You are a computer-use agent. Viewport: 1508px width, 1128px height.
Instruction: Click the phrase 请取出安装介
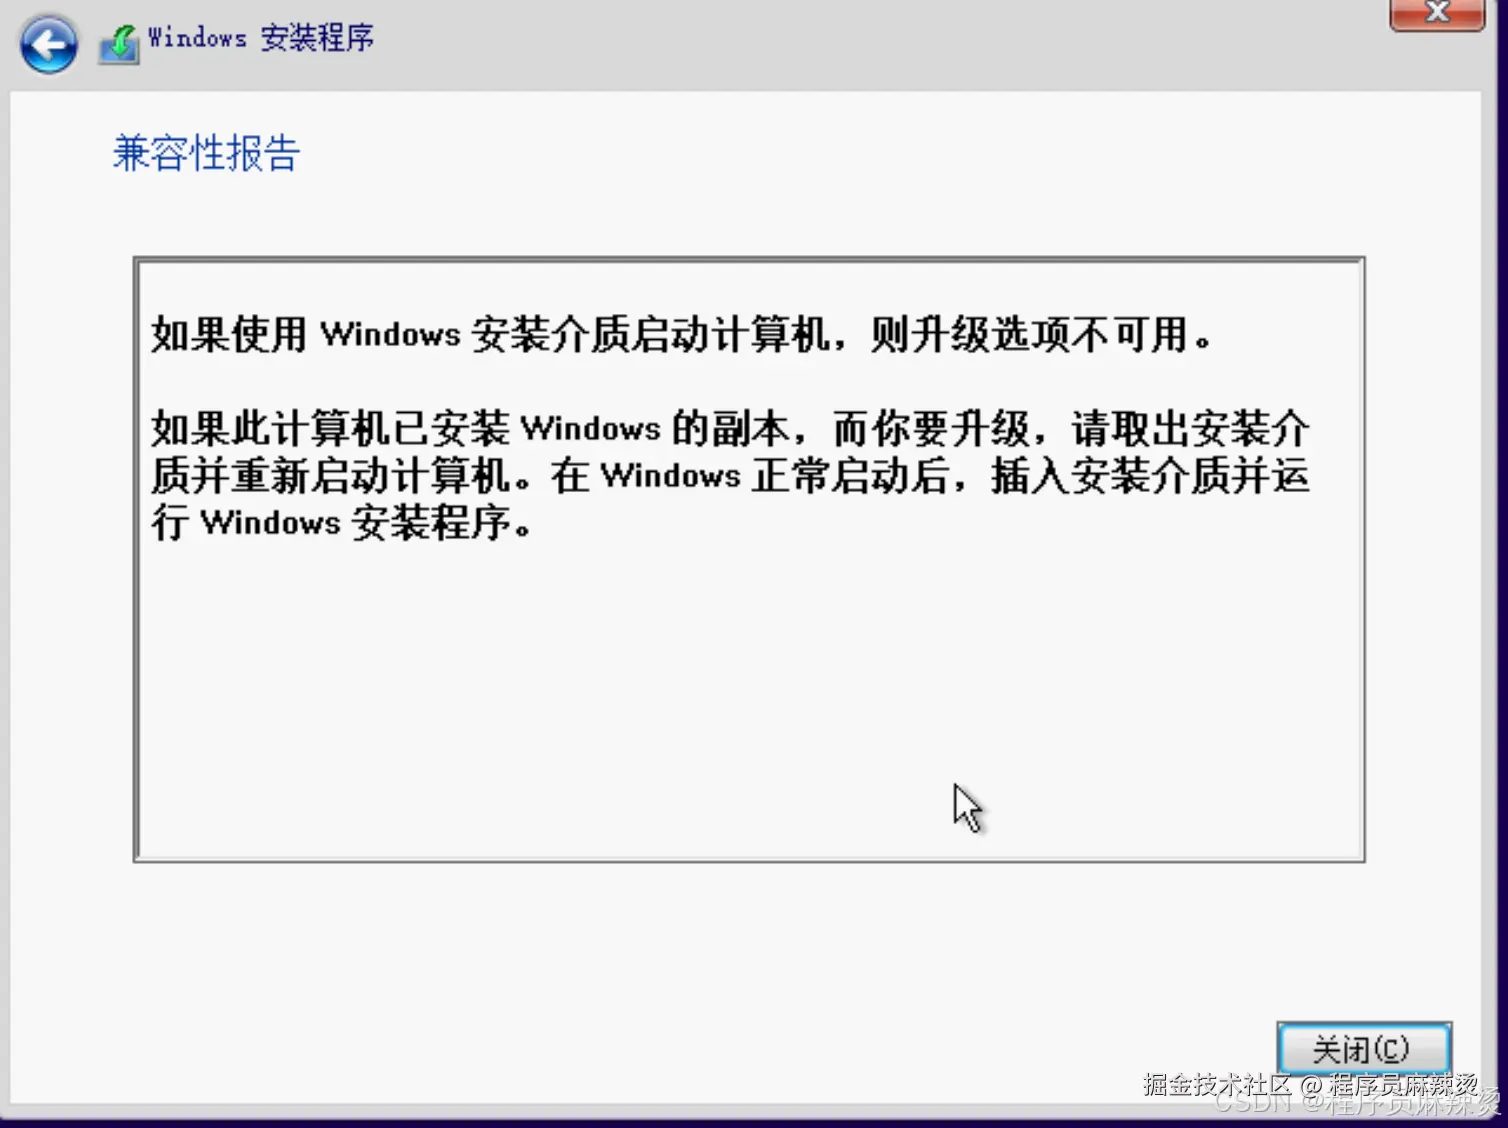click(1190, 429)
